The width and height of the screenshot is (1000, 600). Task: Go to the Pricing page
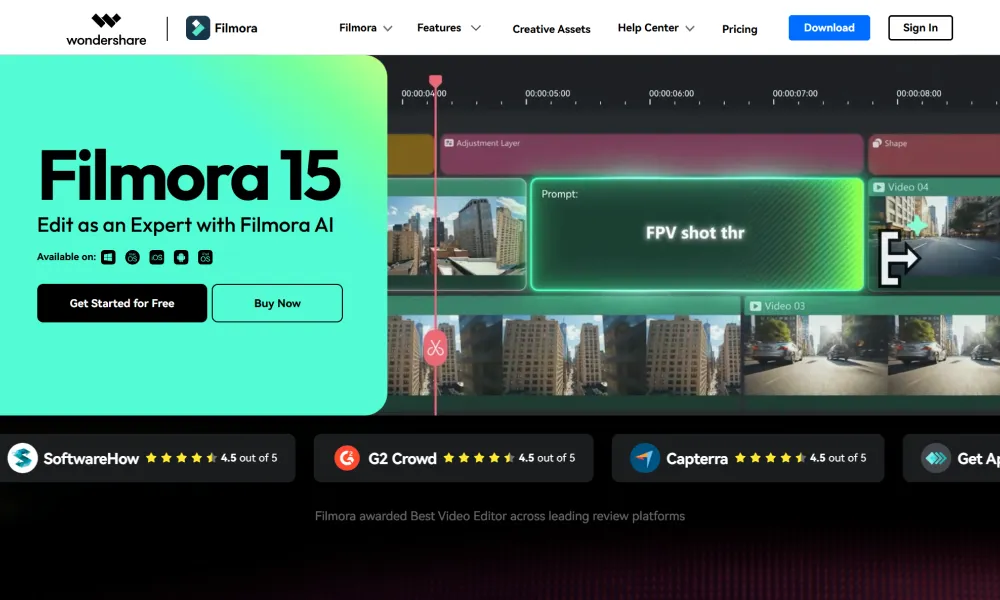[739, 29]
